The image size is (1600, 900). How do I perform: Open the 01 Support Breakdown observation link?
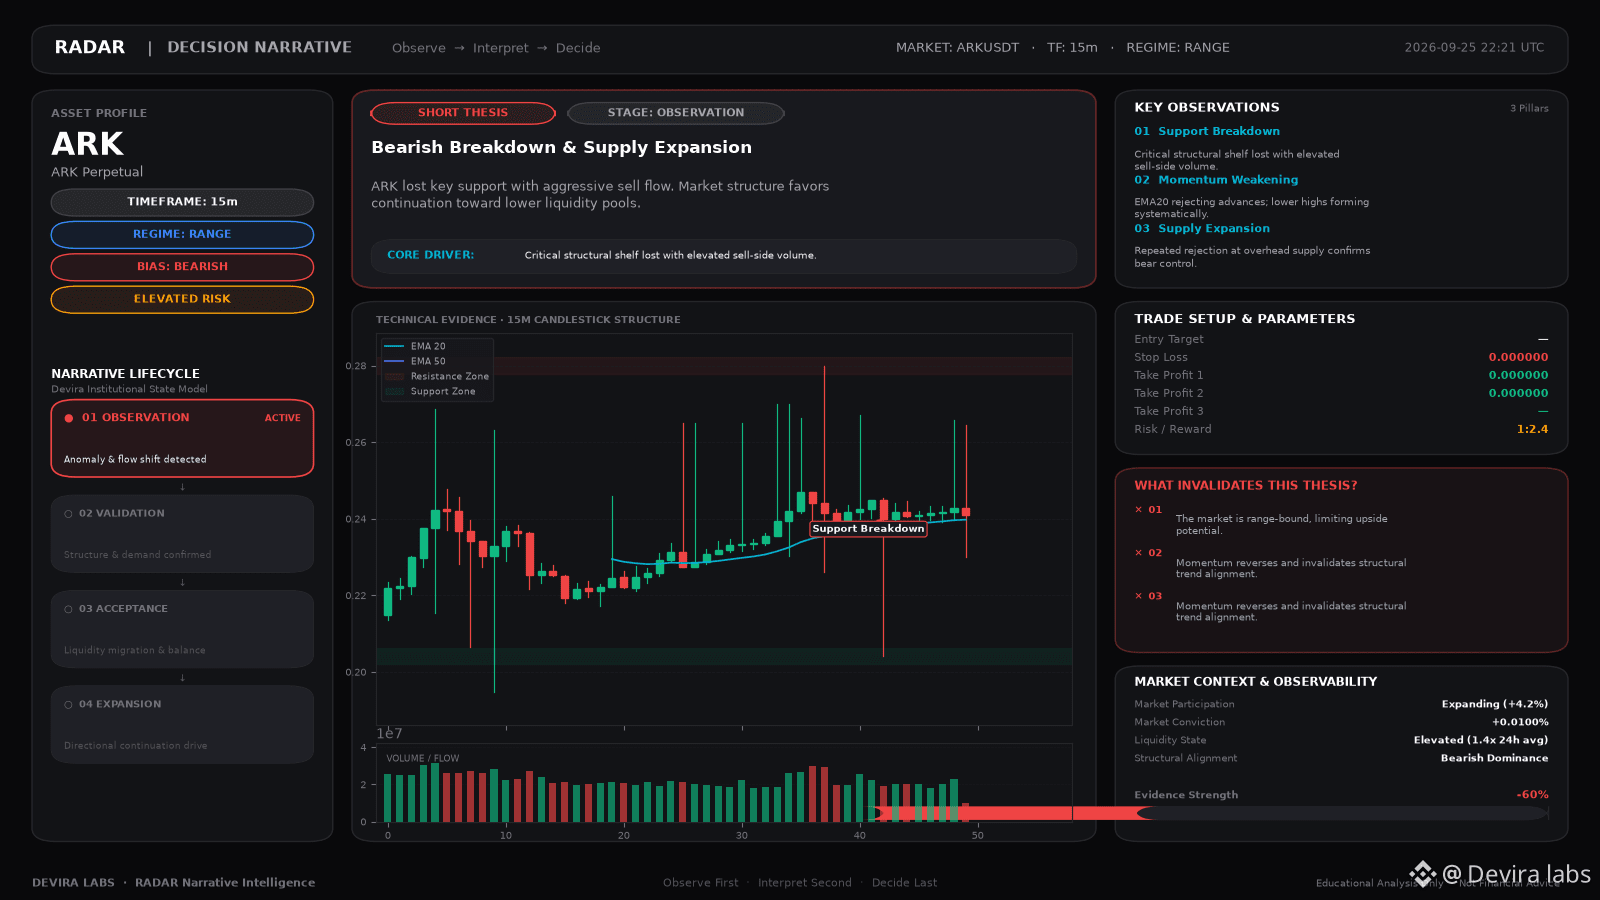[1207, 131]
